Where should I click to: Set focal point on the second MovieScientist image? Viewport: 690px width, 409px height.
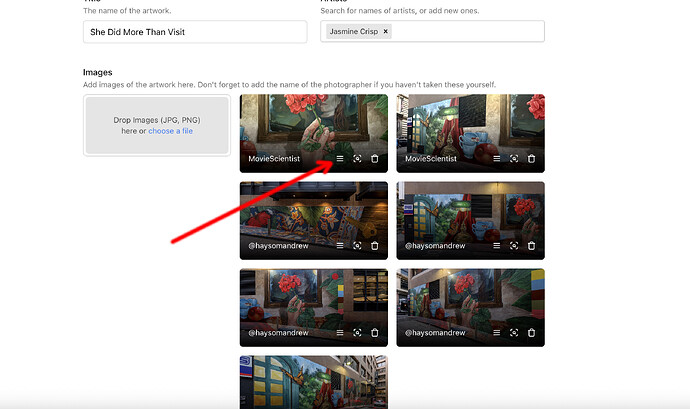tap(514, 159)
